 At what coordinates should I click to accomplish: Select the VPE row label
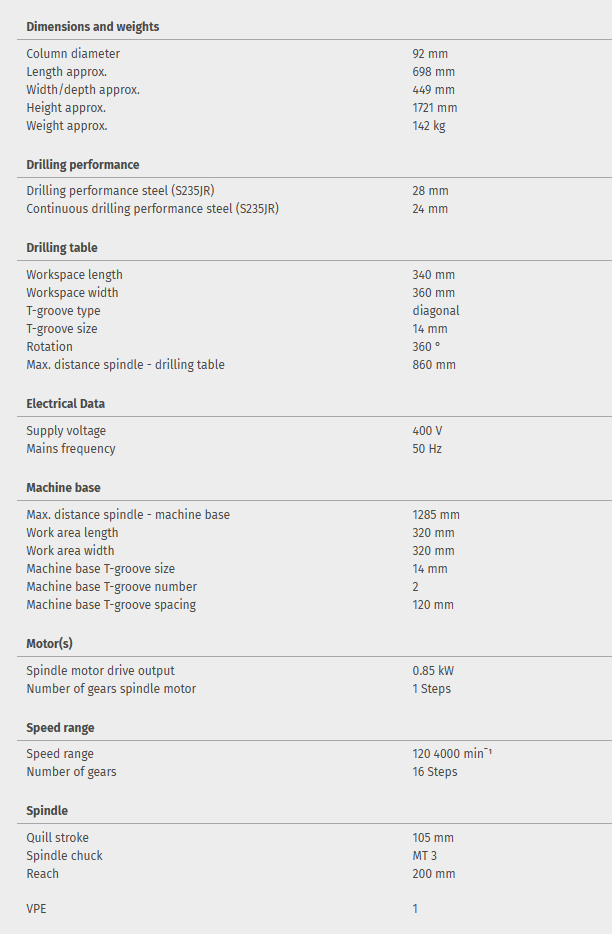coord(37,909)
